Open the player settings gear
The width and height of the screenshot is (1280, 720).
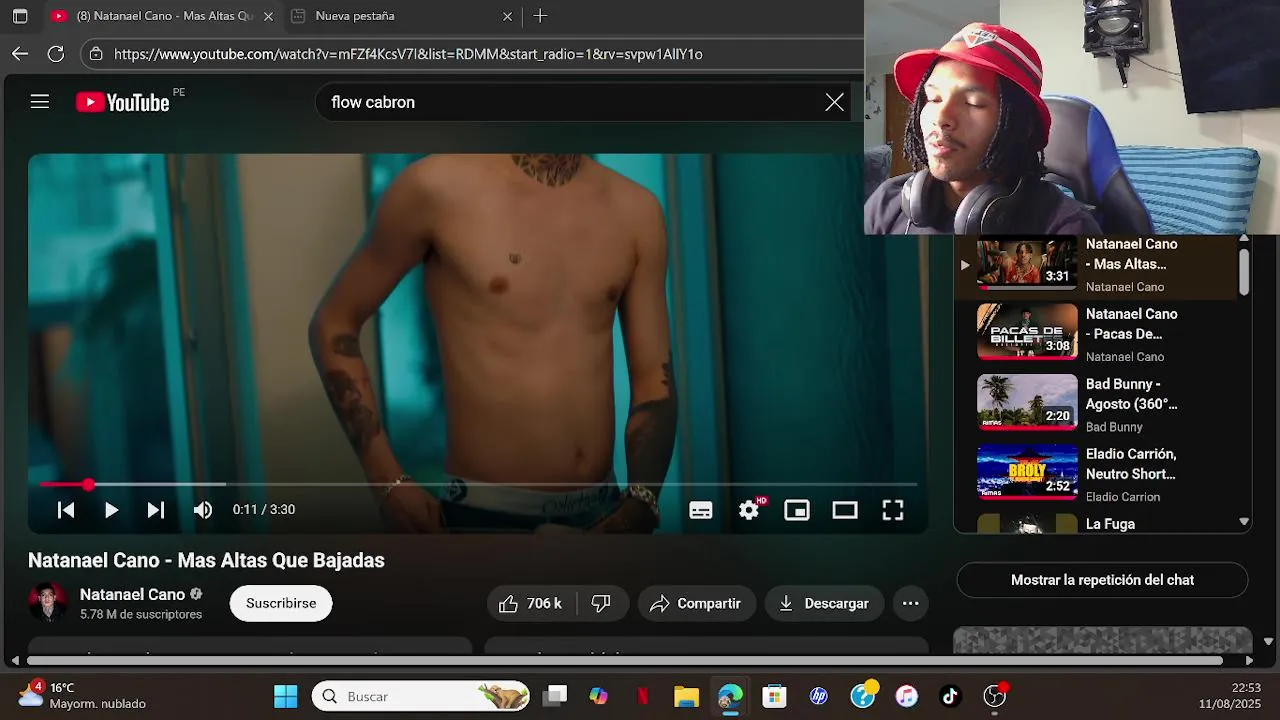[749, 510]
